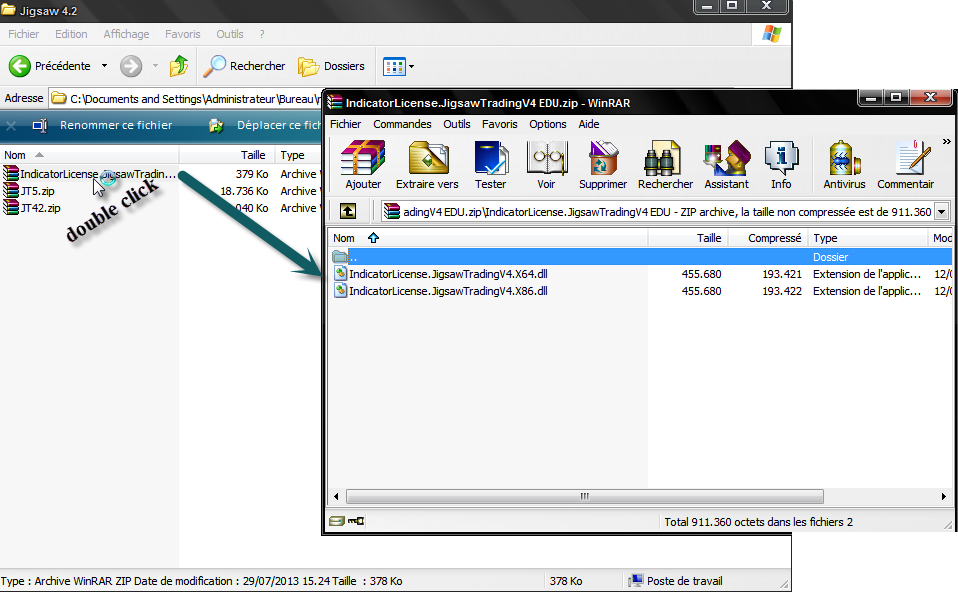Launch the Assistant wizard icon
The image size is (958, 592).
point(726,164)
